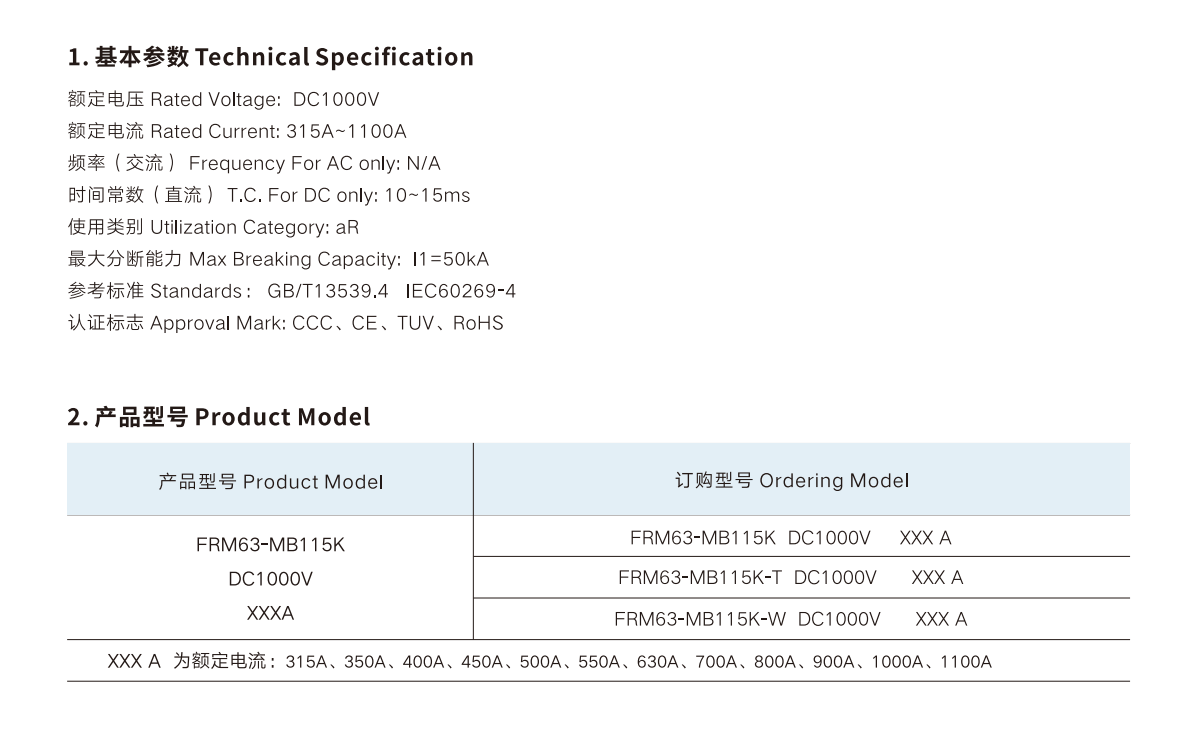Click the XXXA text in product cell
This screenshot has width=1180, height=730.
(x=270, y=613)
